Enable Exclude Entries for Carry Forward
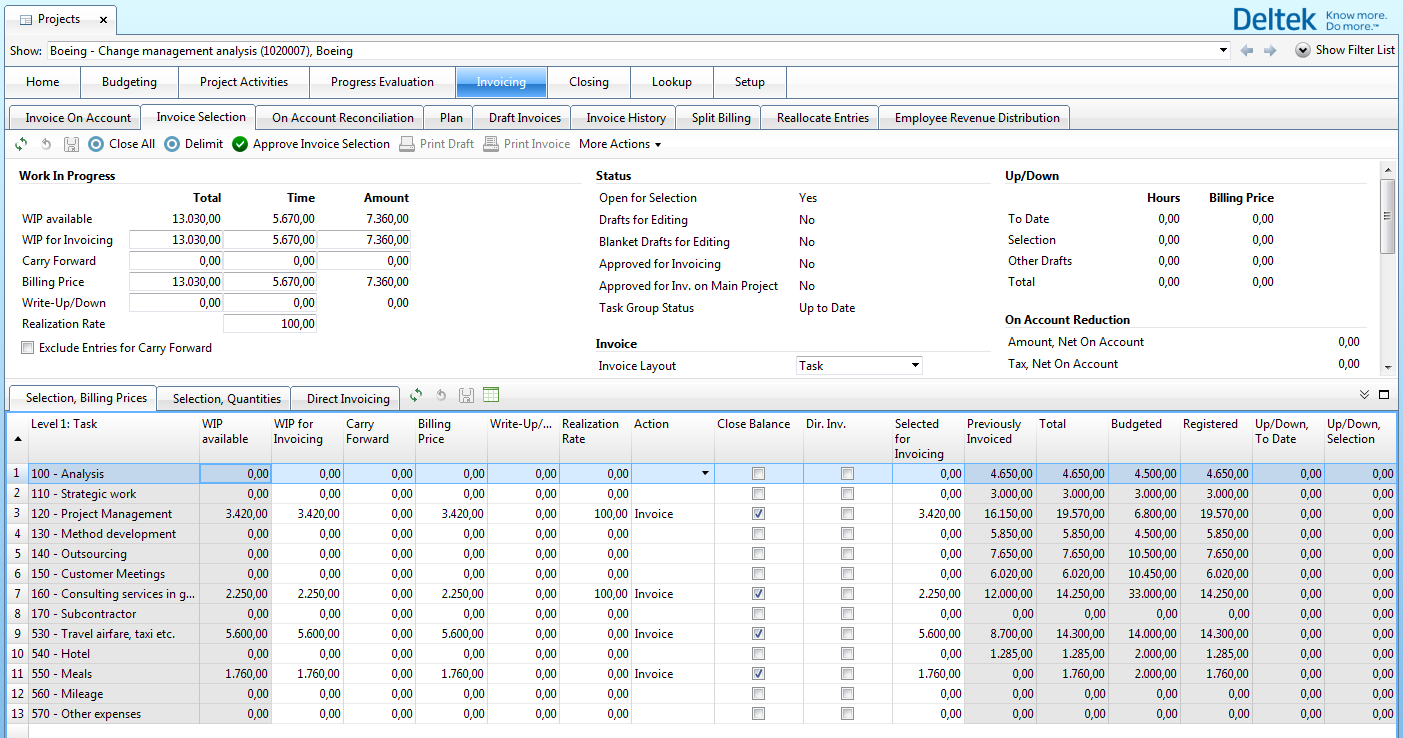 tap(27, 348)
